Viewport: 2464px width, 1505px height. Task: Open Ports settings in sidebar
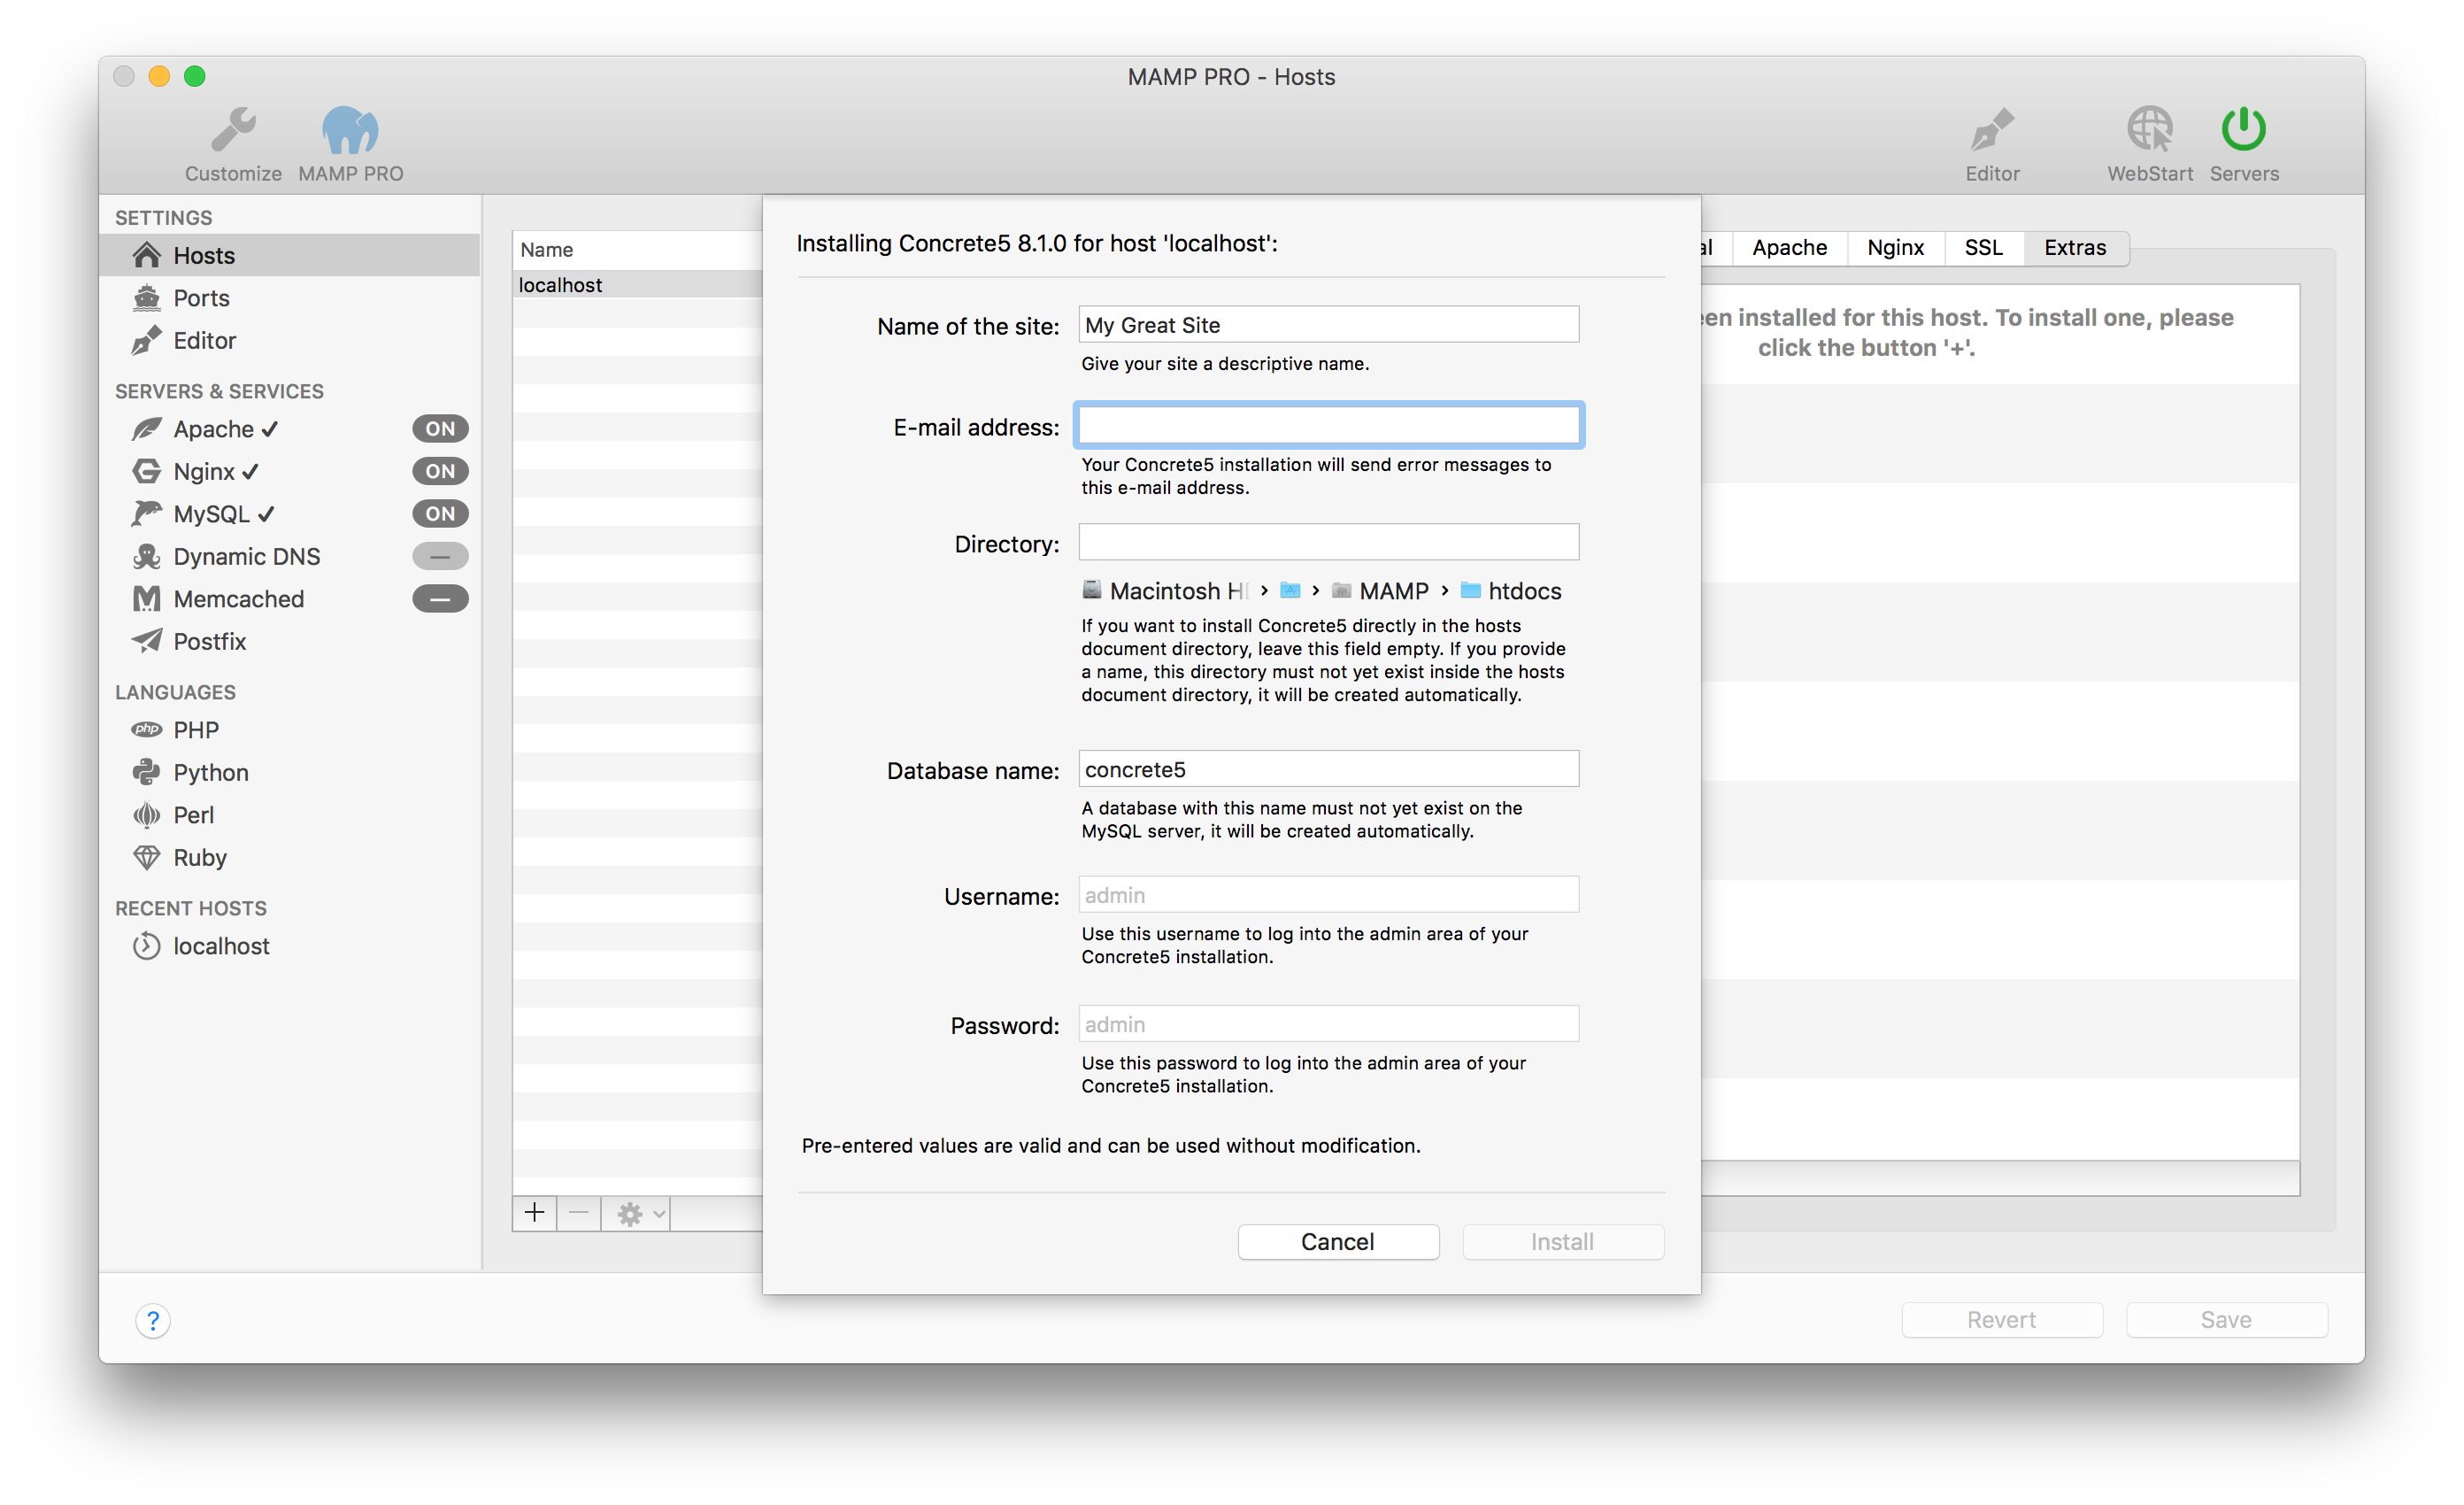point(290,298)
